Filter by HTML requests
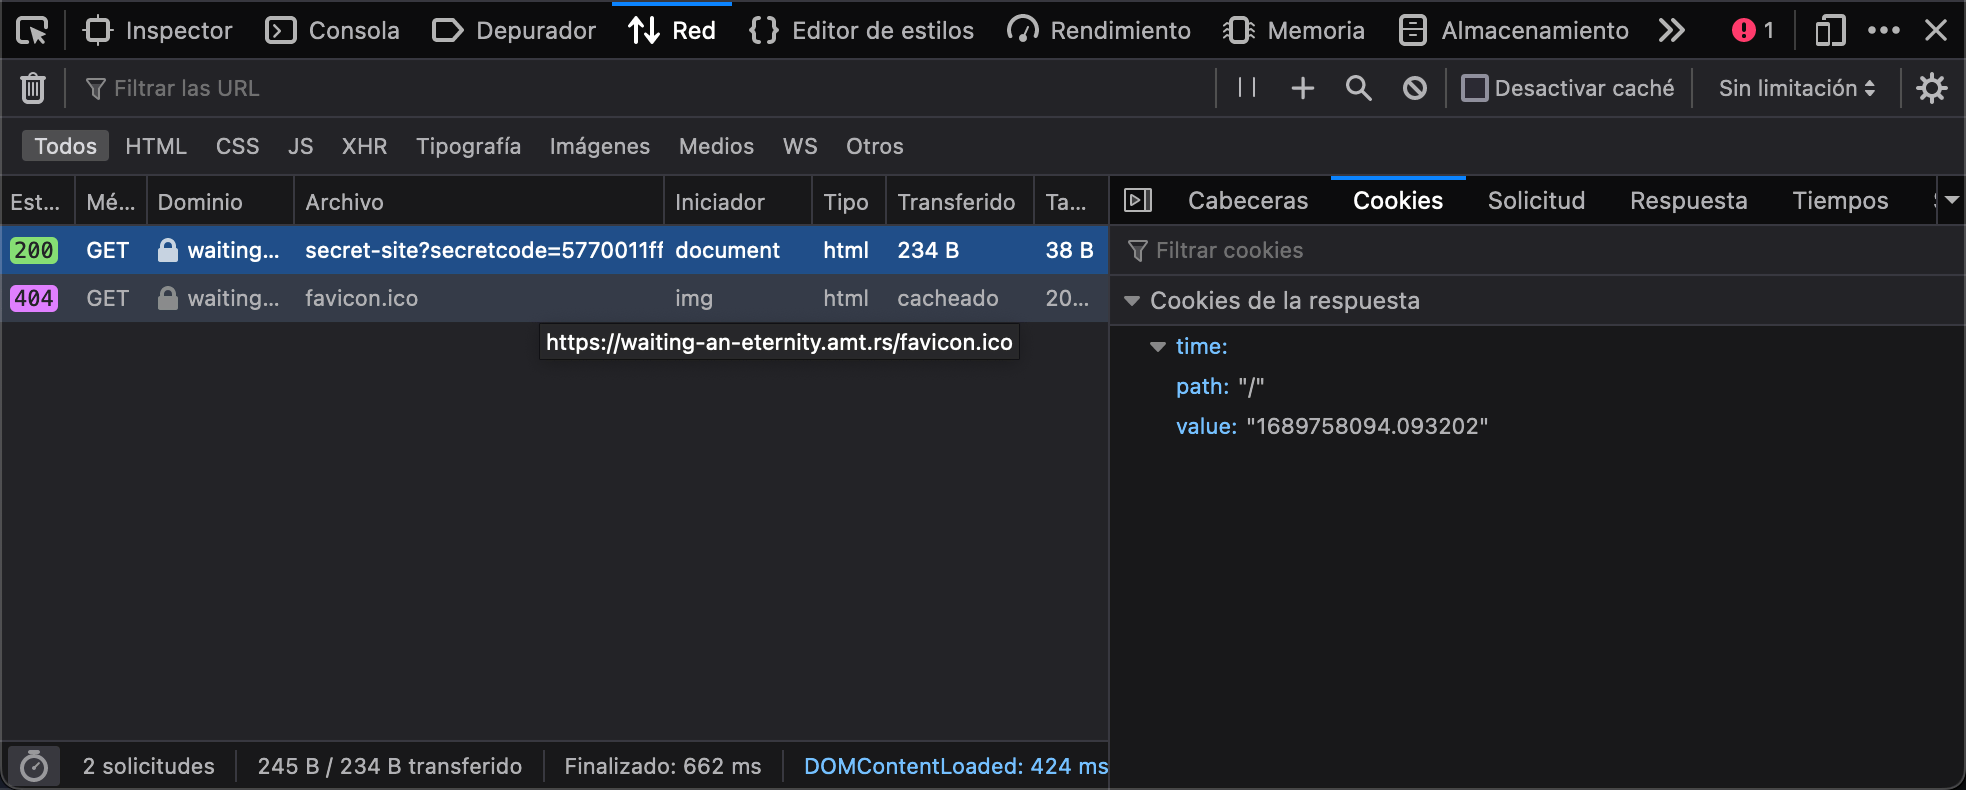The image size is (1966, 790). [156, 146]
